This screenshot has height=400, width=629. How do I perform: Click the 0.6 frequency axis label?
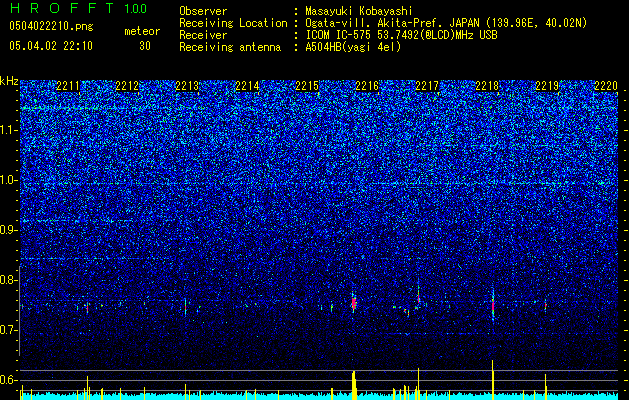tap(9, 380)
